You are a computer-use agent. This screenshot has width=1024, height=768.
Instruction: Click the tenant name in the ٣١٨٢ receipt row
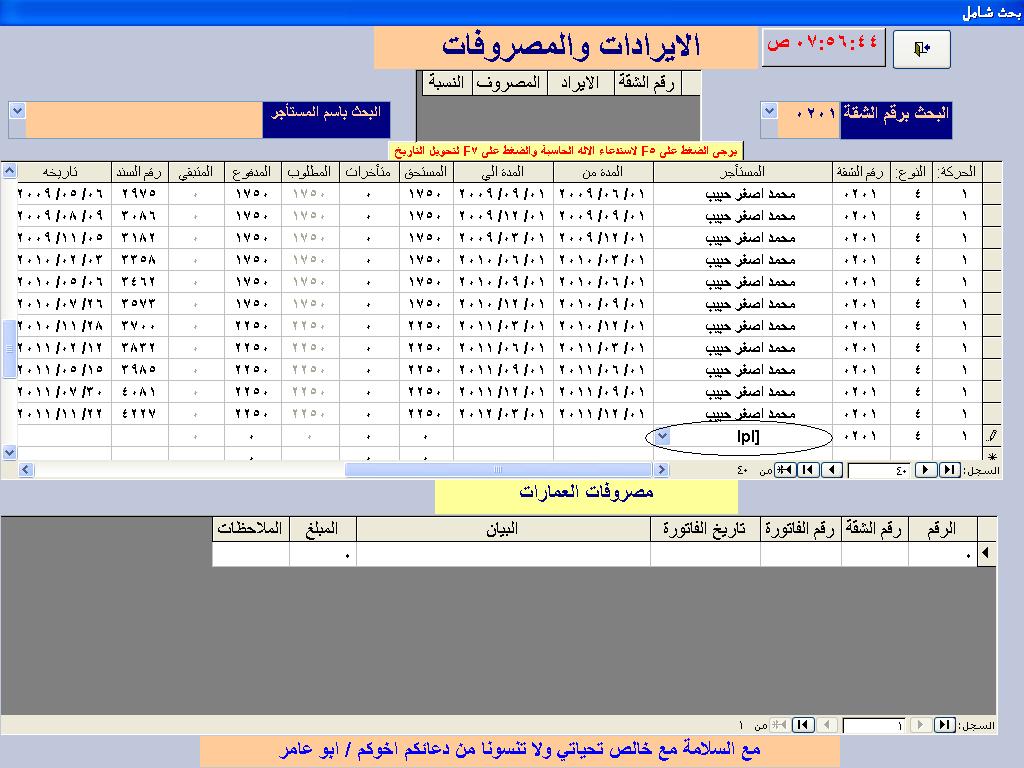[x=750, y=238]
